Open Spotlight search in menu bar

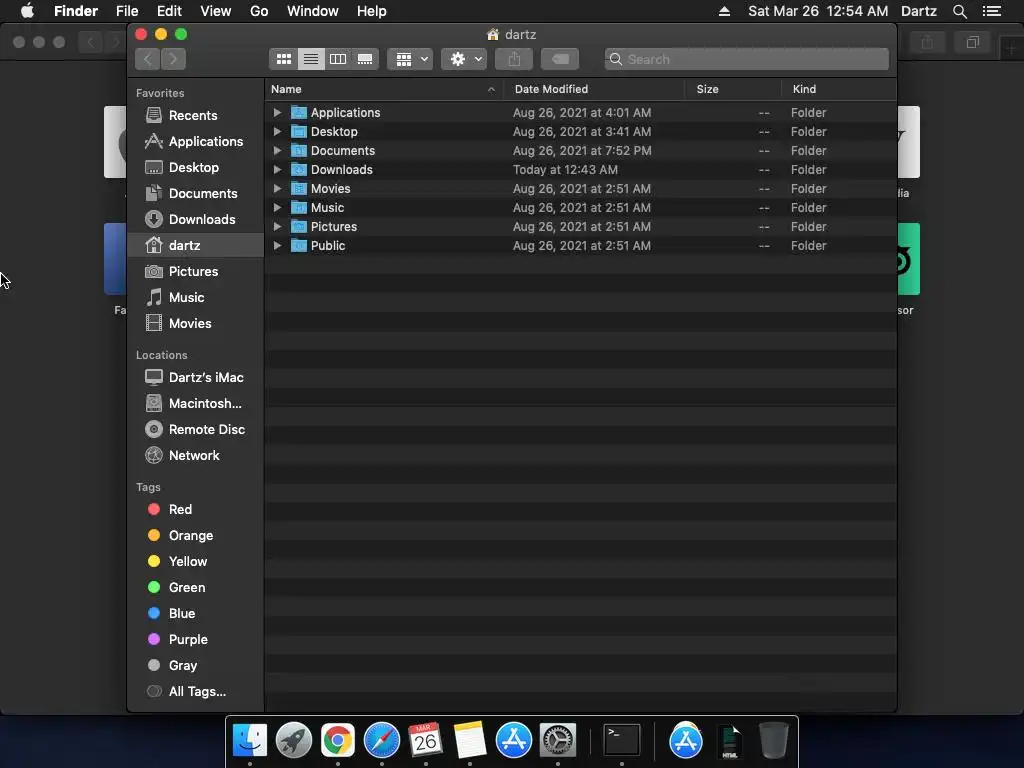(x=959, y=11)
